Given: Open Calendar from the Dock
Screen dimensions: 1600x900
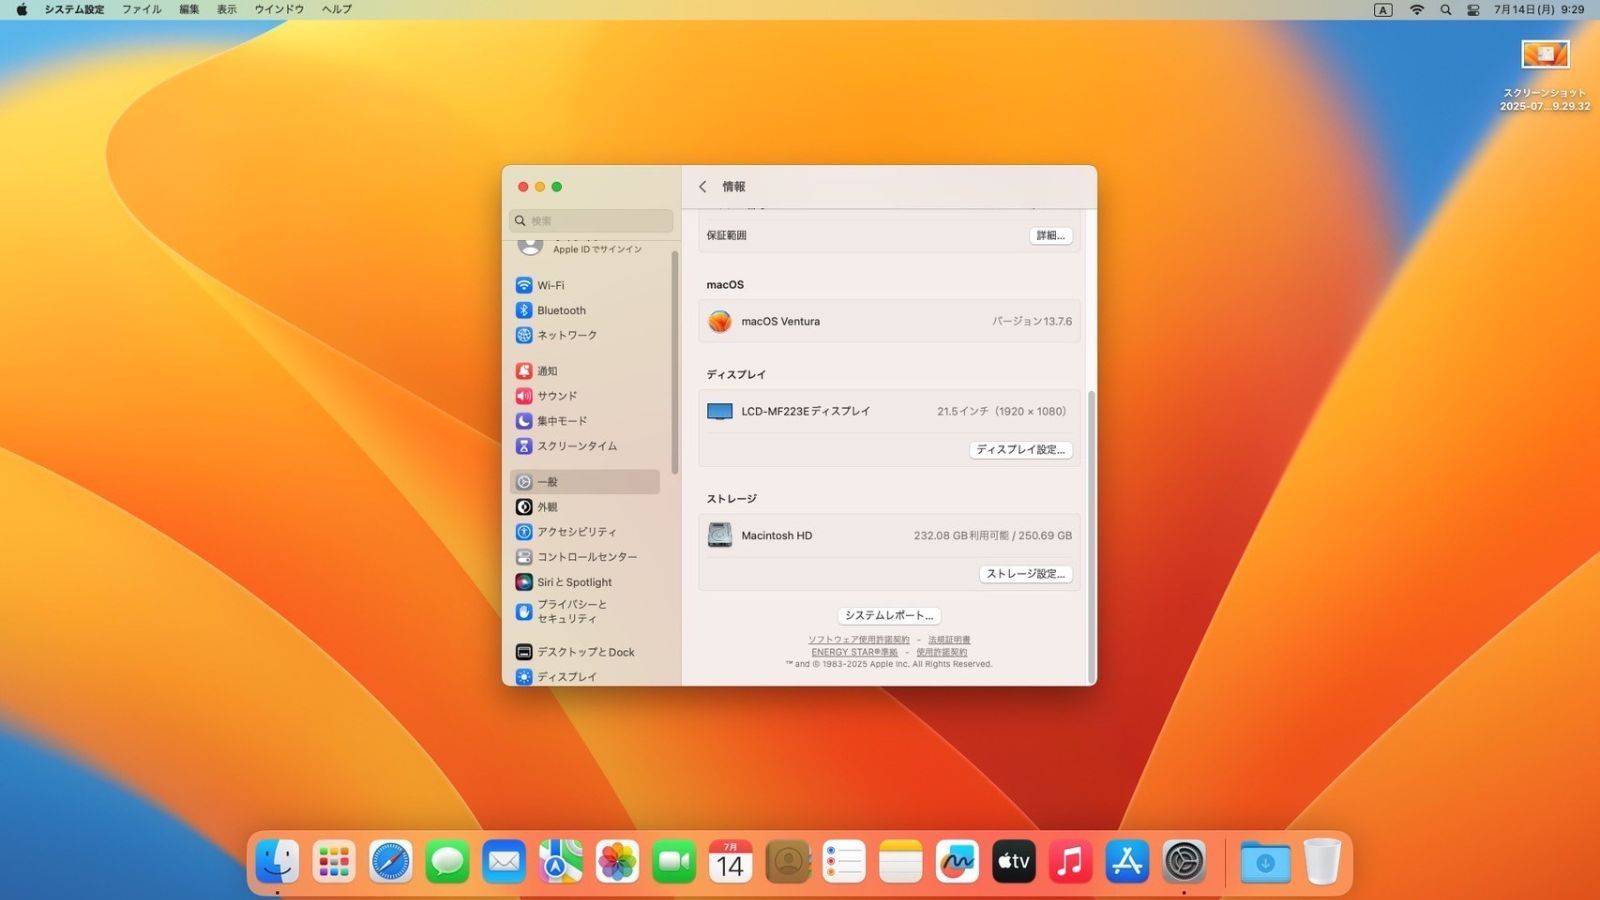Looking at the screenshot, I should coord(731,861).
